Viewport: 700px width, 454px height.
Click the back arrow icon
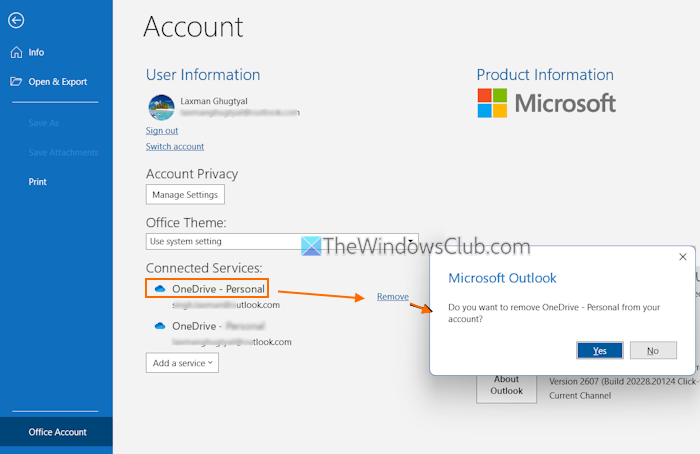(x=16, y=20)
